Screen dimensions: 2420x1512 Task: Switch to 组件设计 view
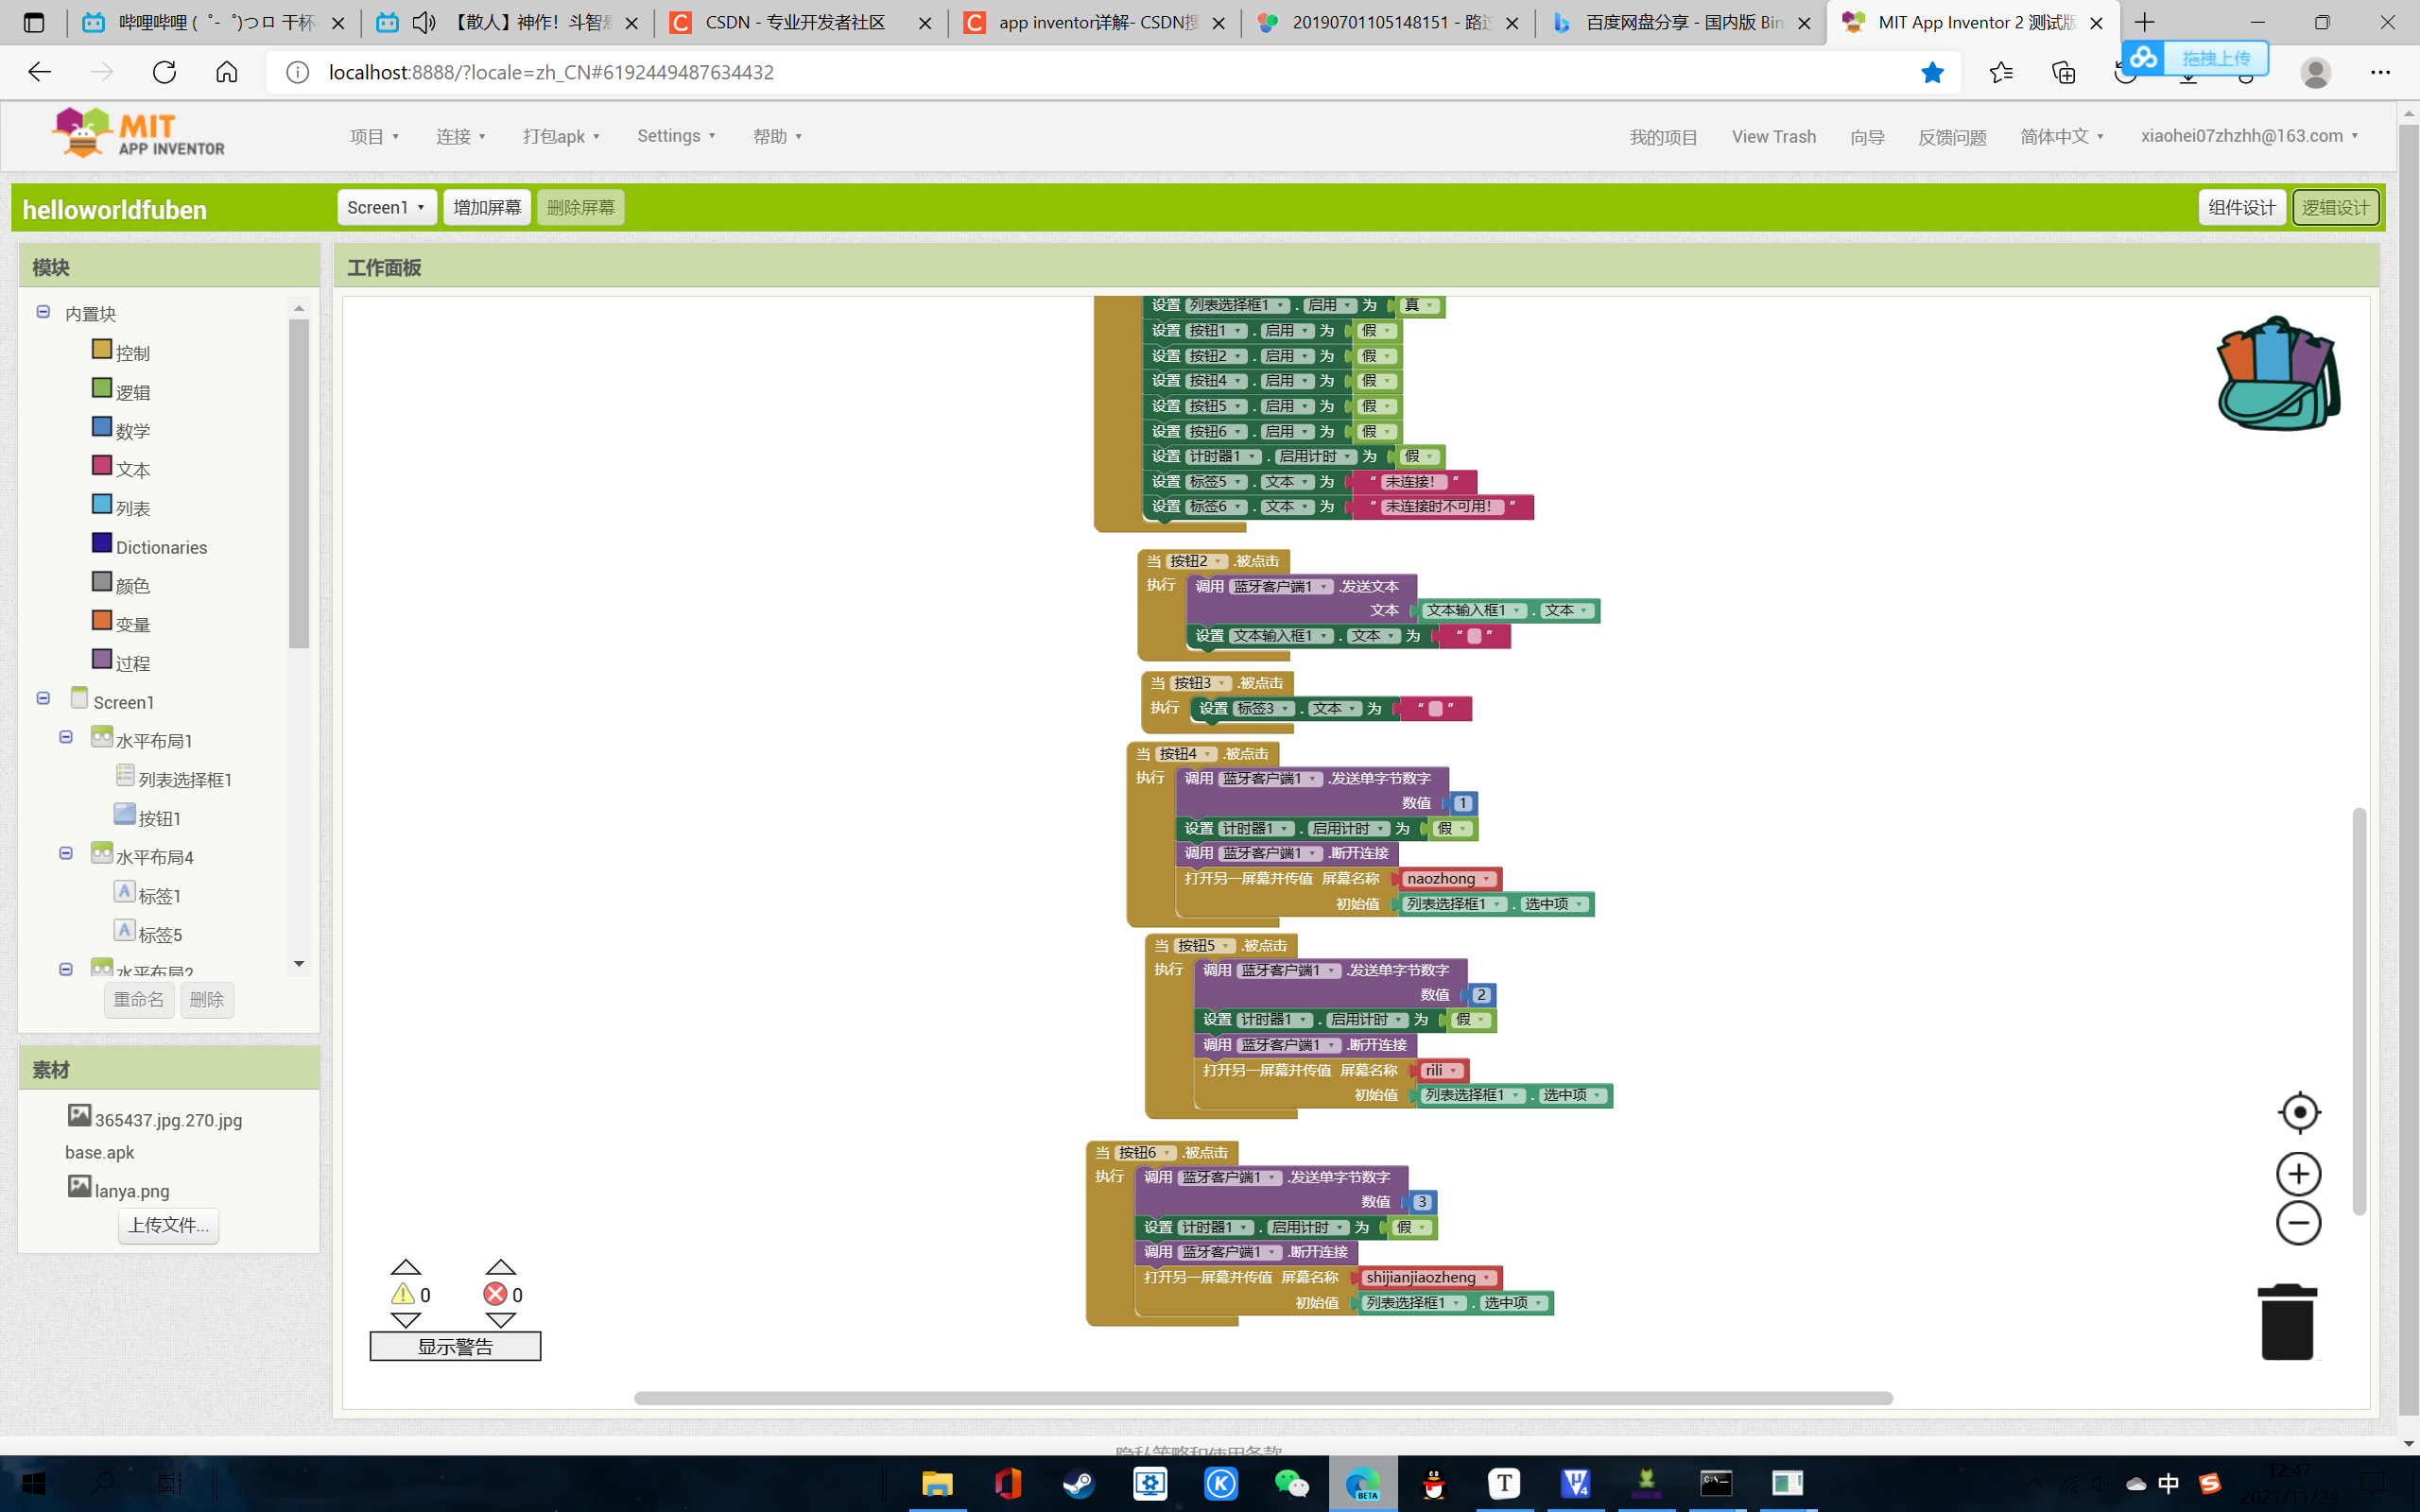(x=2241, y=207)
